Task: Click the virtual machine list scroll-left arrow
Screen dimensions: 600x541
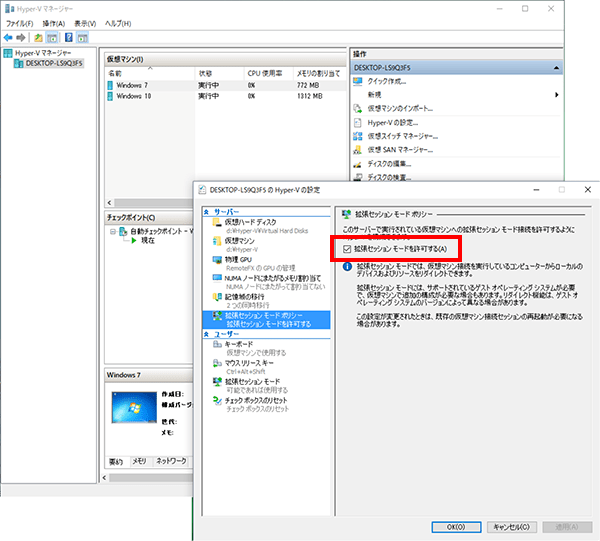Action: click(x=109, y=202)
